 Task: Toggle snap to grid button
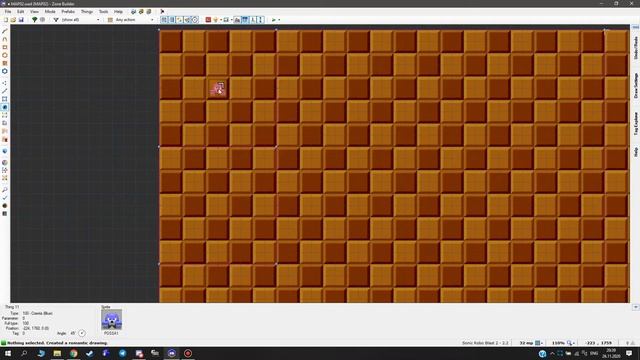click(x=164, y=20)
